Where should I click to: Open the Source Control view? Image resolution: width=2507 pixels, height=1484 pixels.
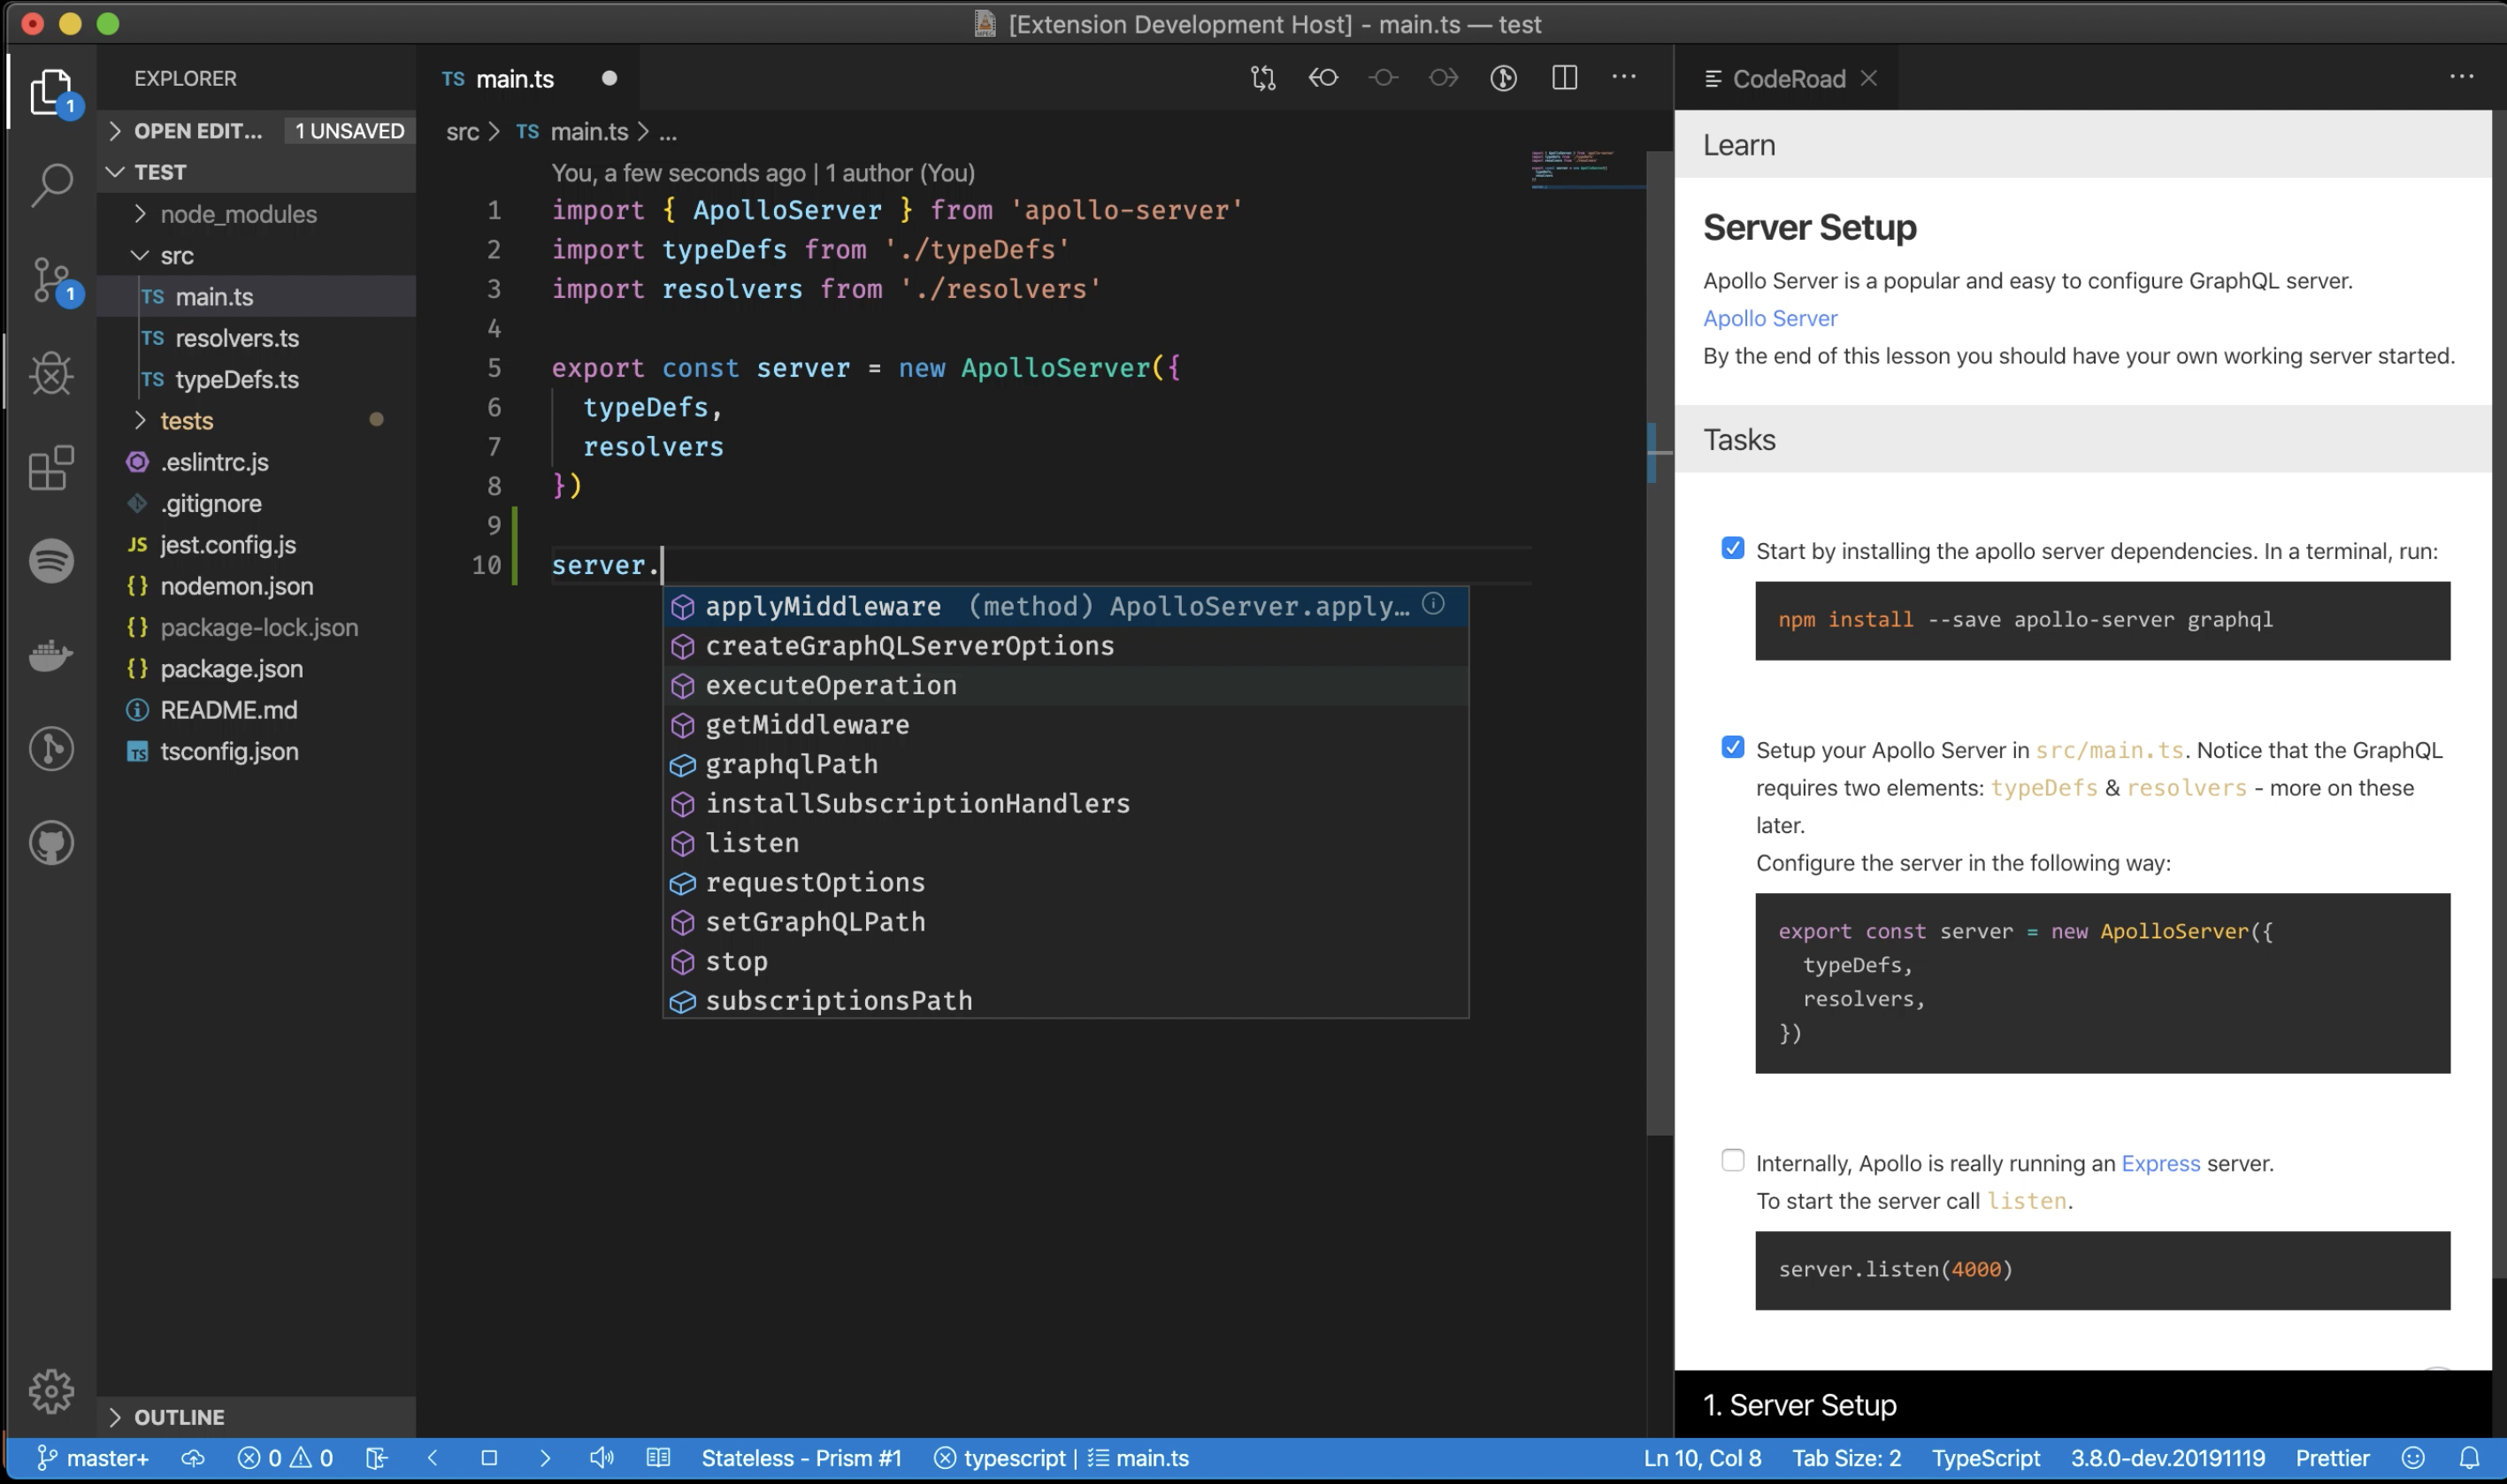tap(51, 280)
